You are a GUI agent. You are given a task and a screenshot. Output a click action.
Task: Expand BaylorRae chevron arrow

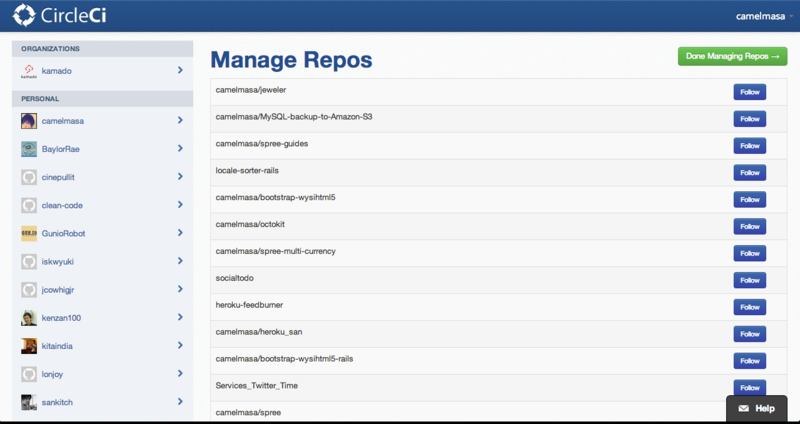180,148
